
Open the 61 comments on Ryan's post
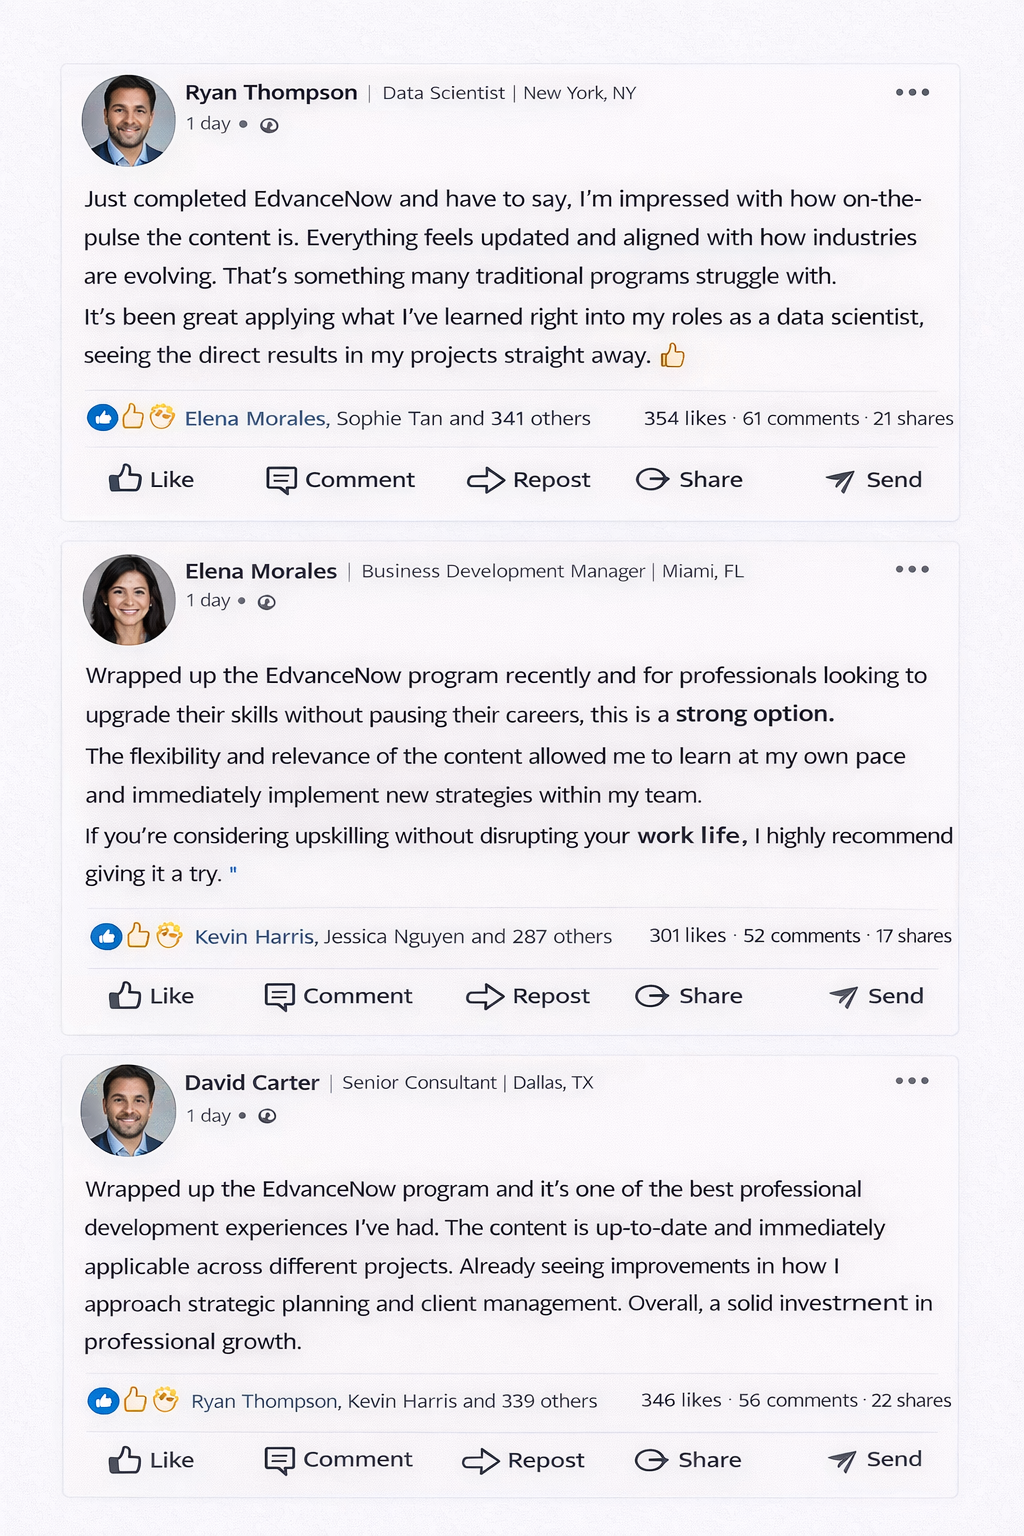tap(800, 419)
